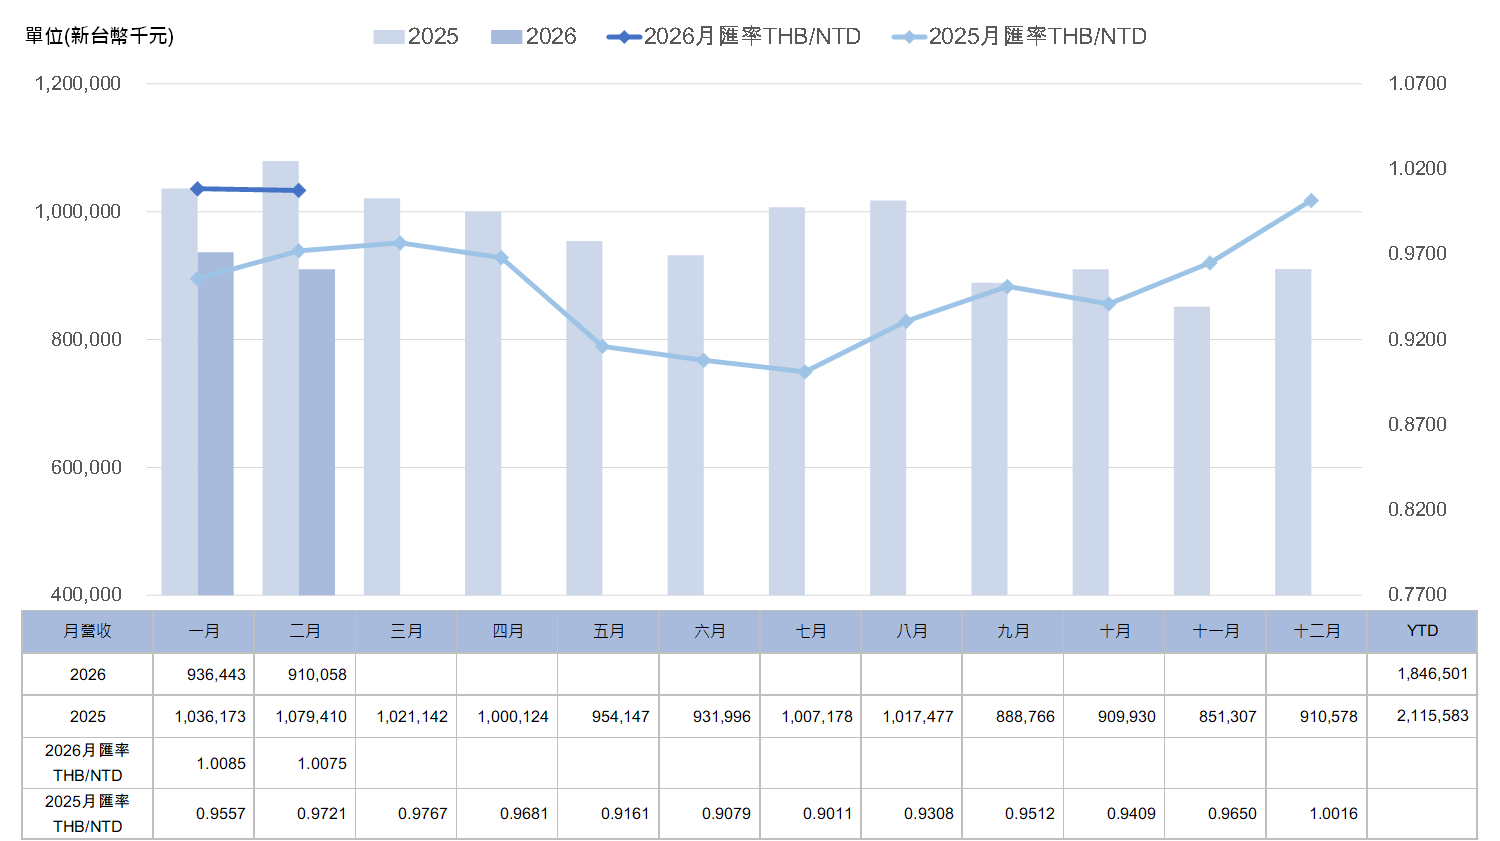Click the 2025 legend color swatch
This screenshot has height=841, width=1500.
click(x=388, y=37)
